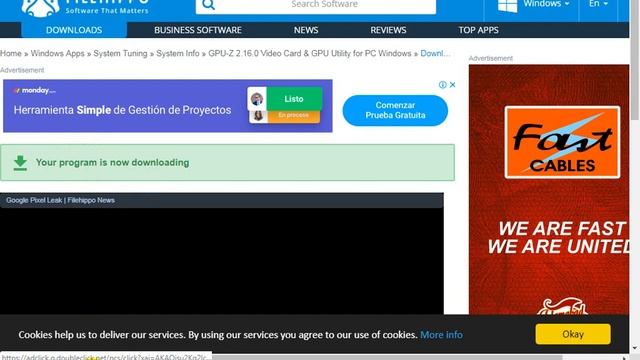Click the Fast Cables logo

(x=562, y=142)
